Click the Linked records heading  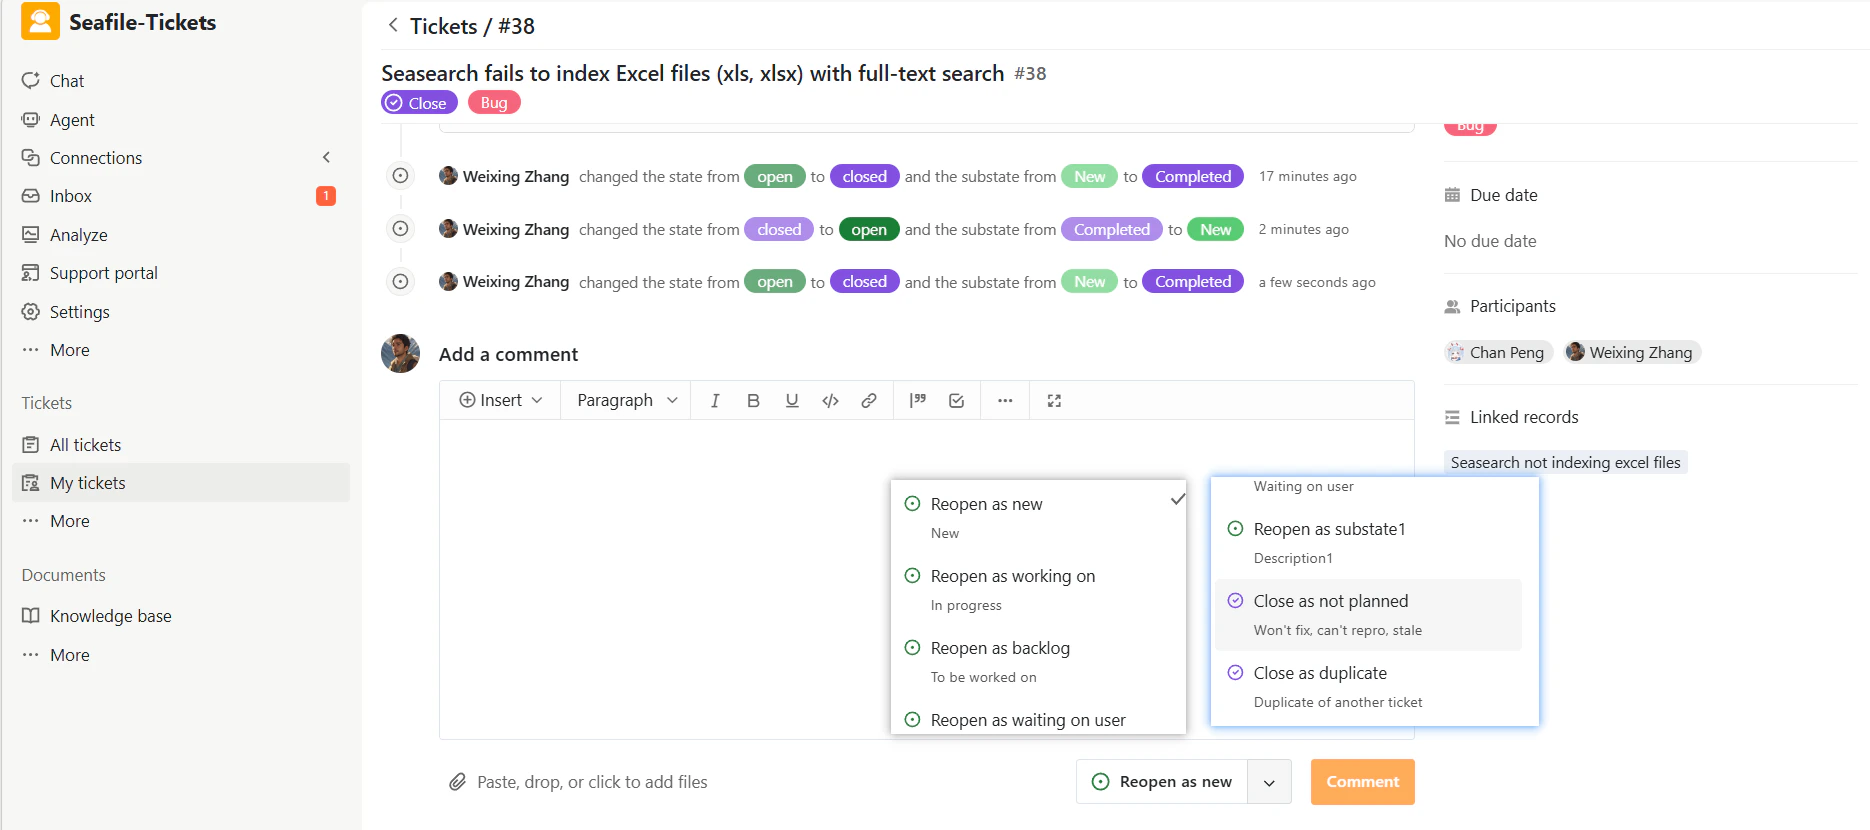[x=1524, y=417]
